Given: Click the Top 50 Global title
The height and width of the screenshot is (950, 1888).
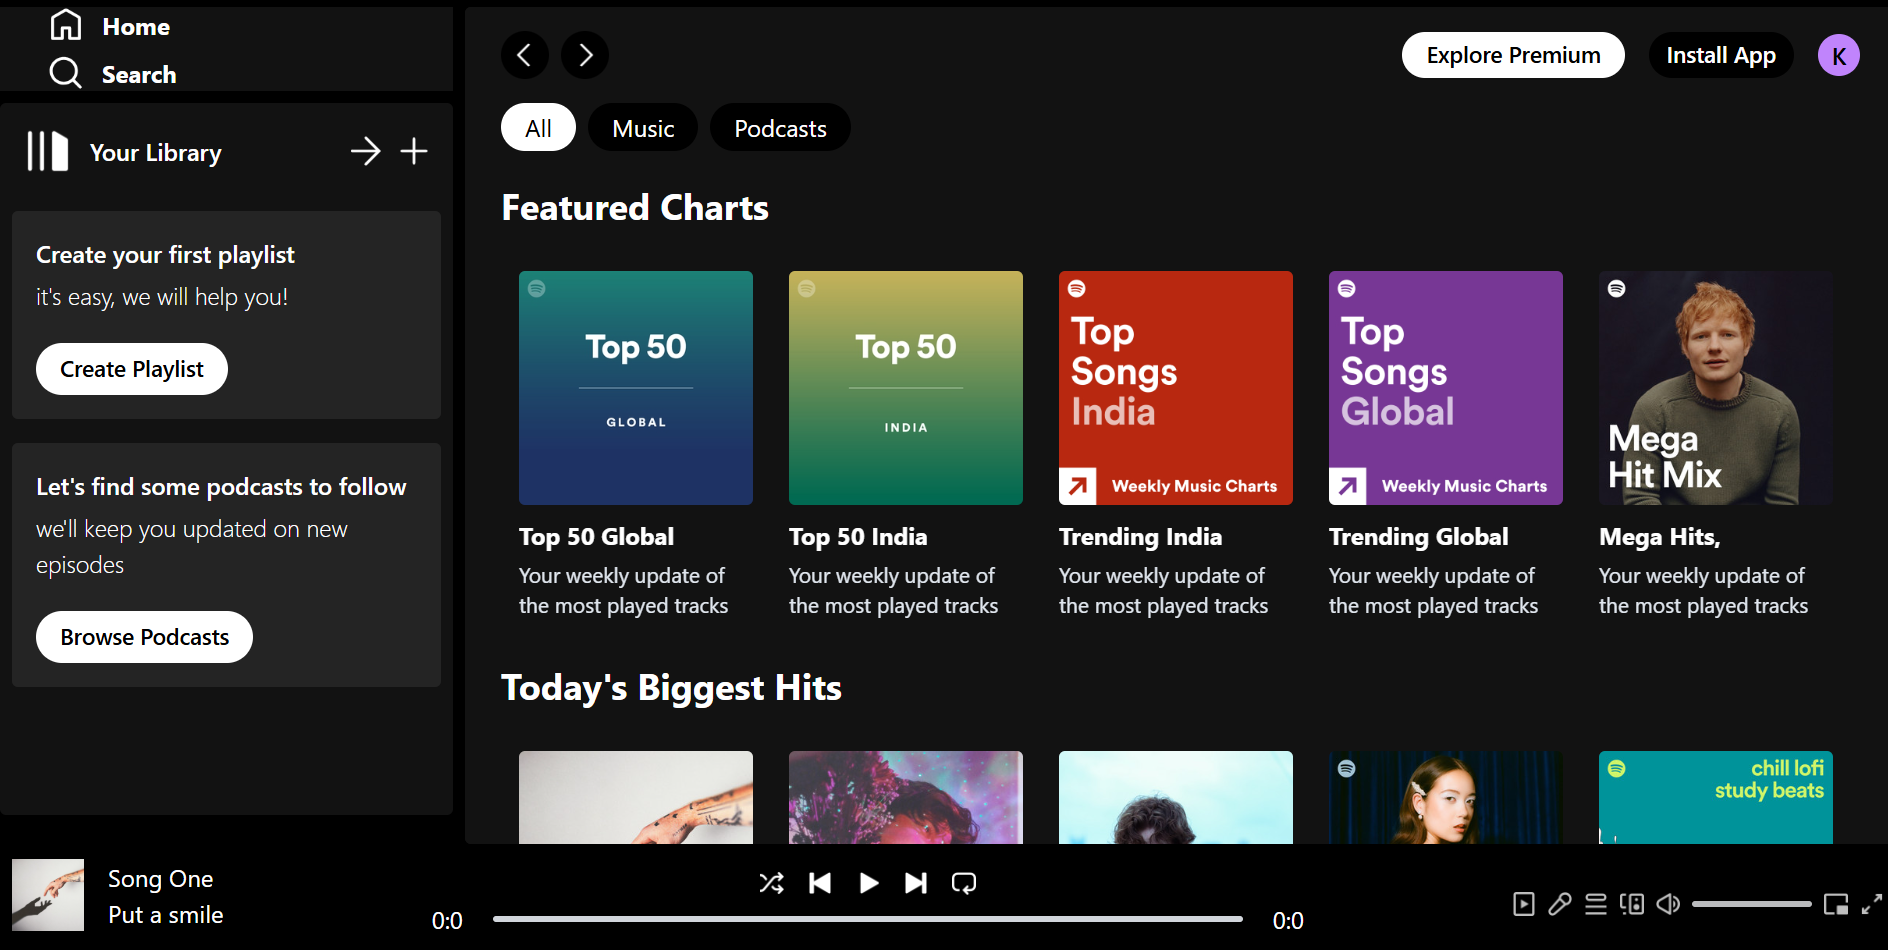Looking at the screenshot, I should tap(596, 537).
